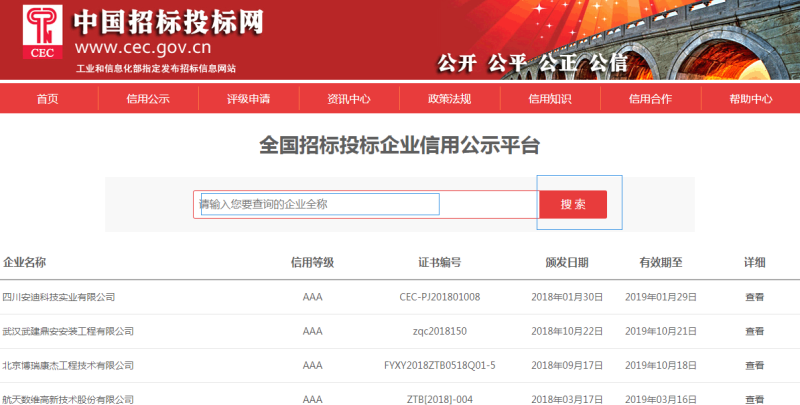800x405 pixels.
Task: Click the 证书编号 column header
Action: pos(440,262)
